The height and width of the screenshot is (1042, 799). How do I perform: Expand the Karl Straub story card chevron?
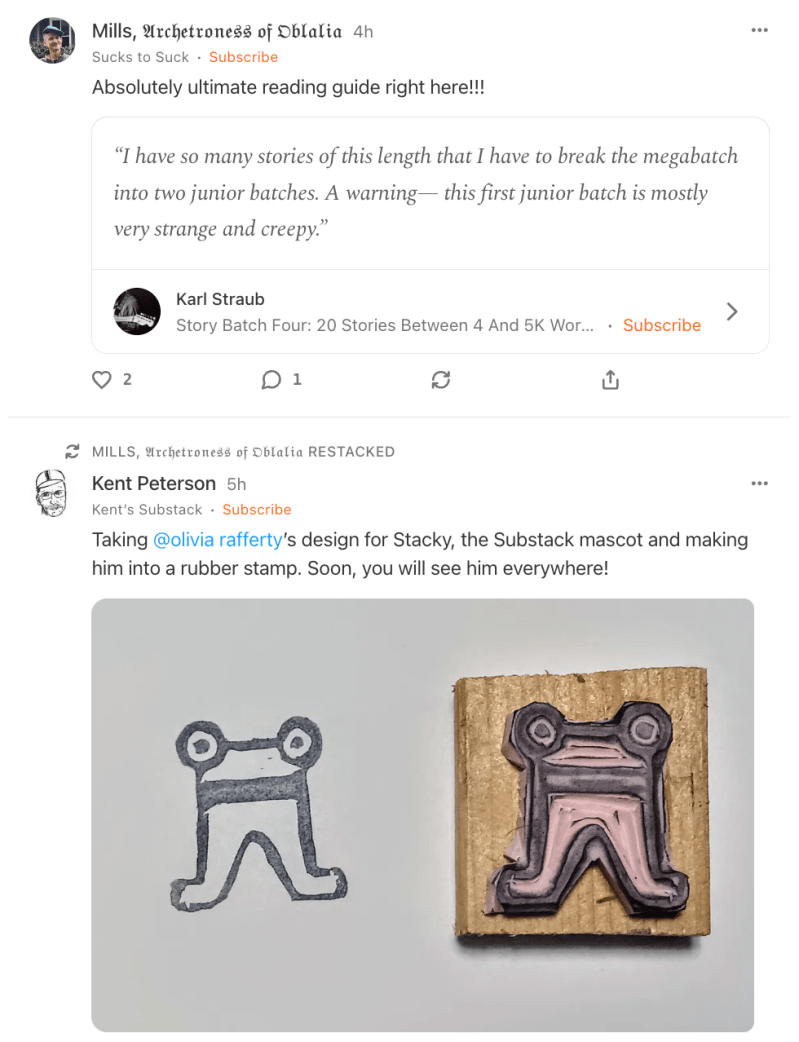[x=732, y=311]
